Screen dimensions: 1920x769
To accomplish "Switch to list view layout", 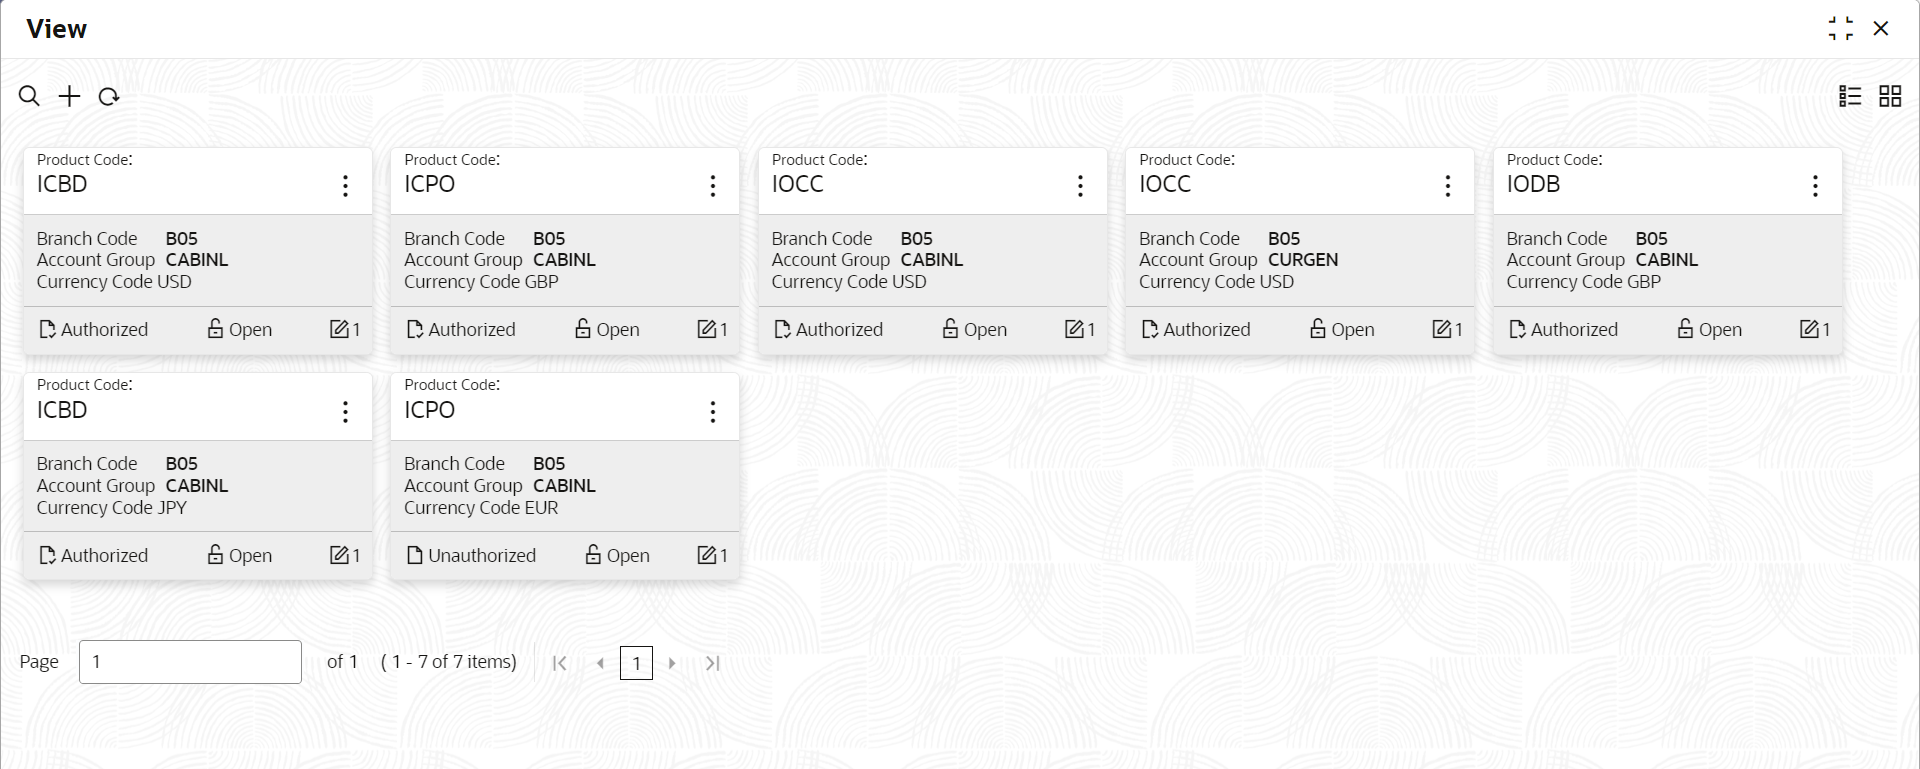I will tap(1850, 96).
